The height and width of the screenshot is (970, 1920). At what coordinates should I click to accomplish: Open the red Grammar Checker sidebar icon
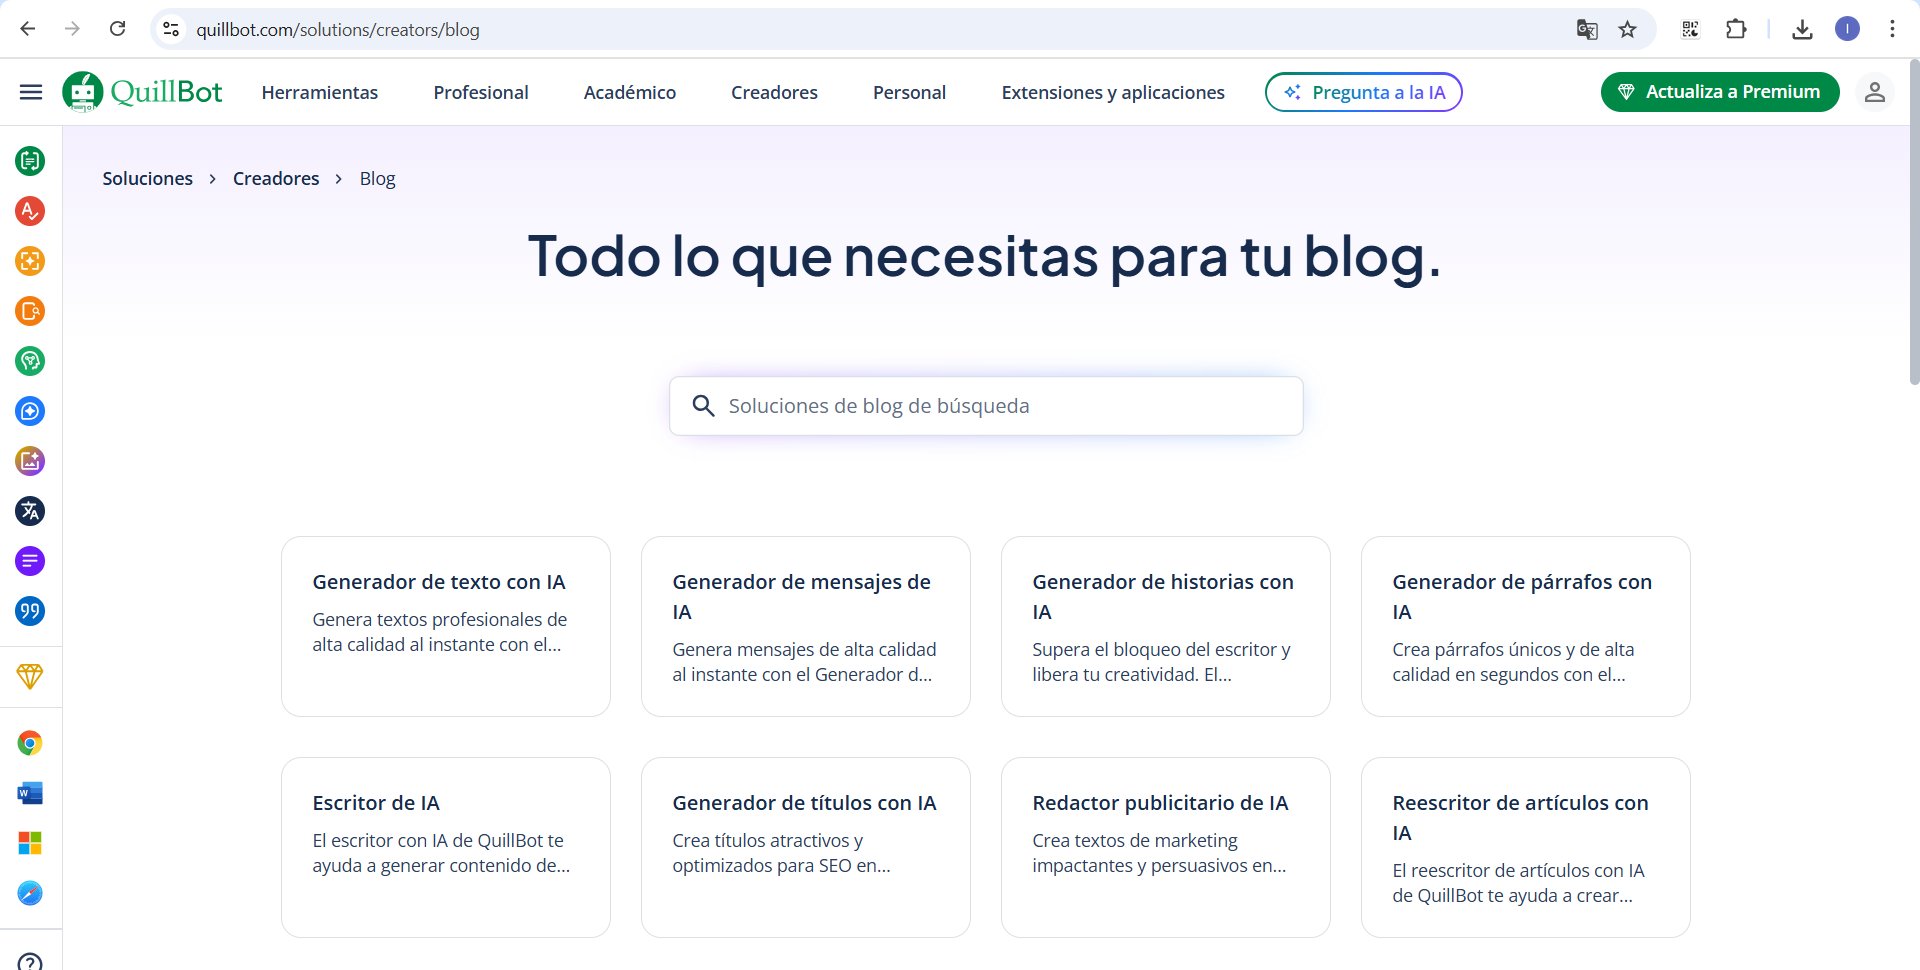(30, 211)
